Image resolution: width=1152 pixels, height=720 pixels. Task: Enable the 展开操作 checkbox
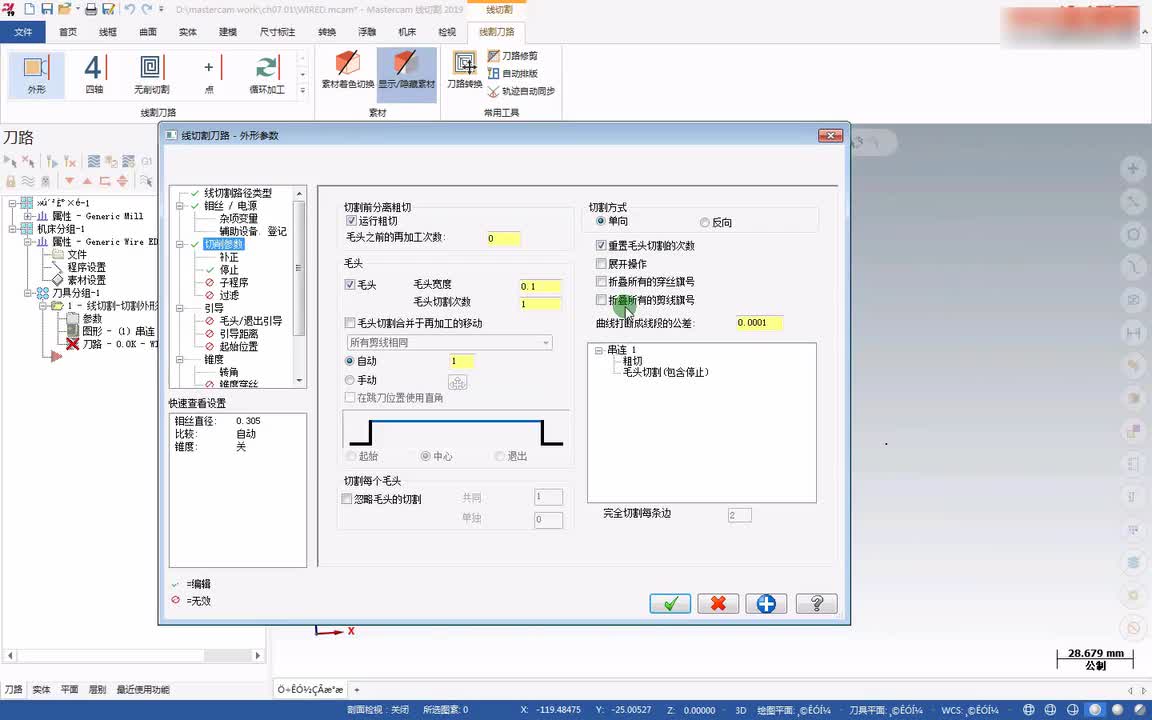(601, 264)
